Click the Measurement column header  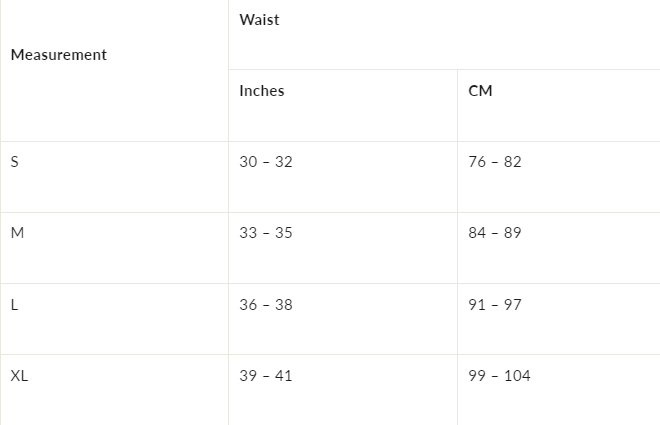click(58, 55)
